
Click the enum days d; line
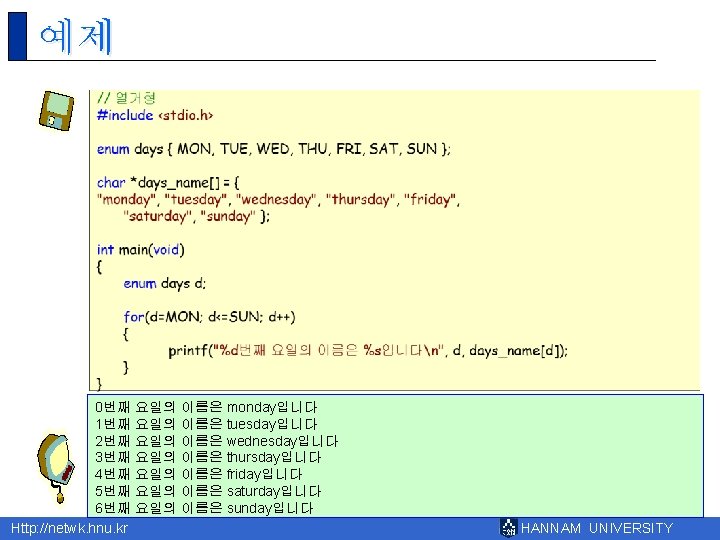coord(164,283)
